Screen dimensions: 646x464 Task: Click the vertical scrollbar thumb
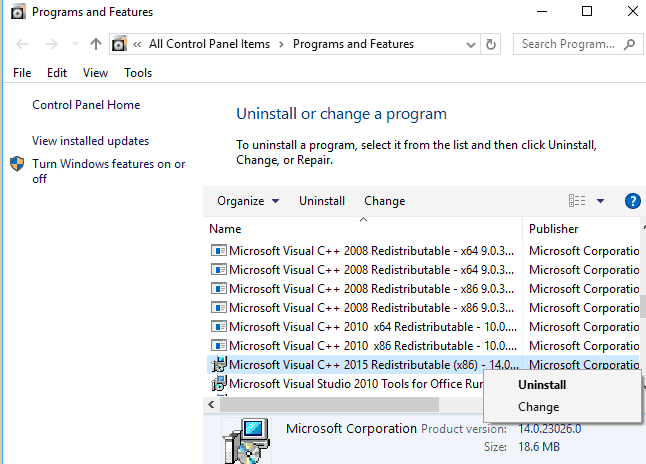643,306
